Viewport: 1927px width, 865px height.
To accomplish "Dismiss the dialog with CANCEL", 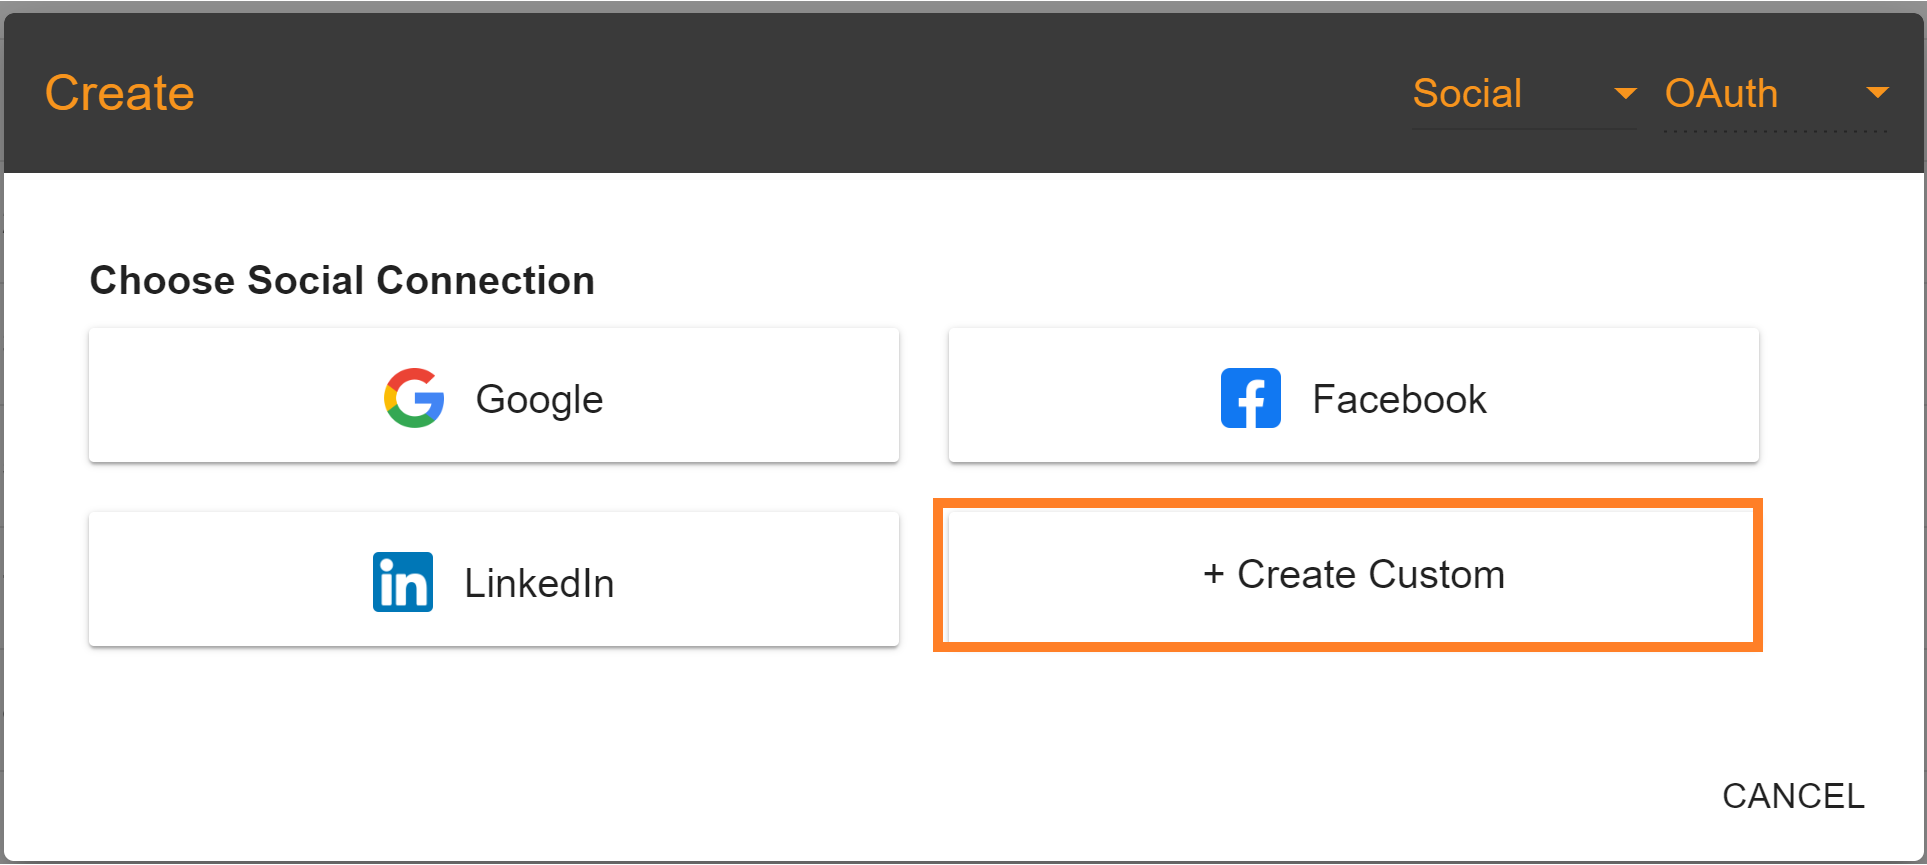I will point(1793,796).
